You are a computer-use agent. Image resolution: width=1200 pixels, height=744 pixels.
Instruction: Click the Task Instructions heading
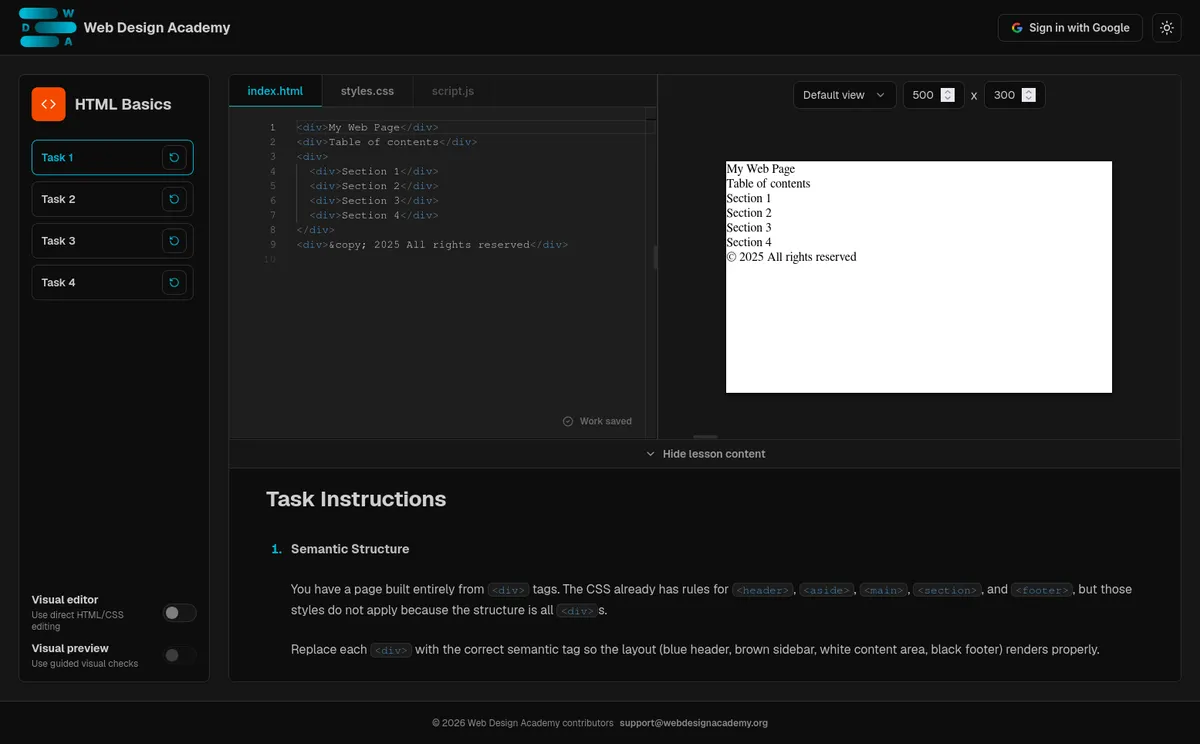point(356,499)
